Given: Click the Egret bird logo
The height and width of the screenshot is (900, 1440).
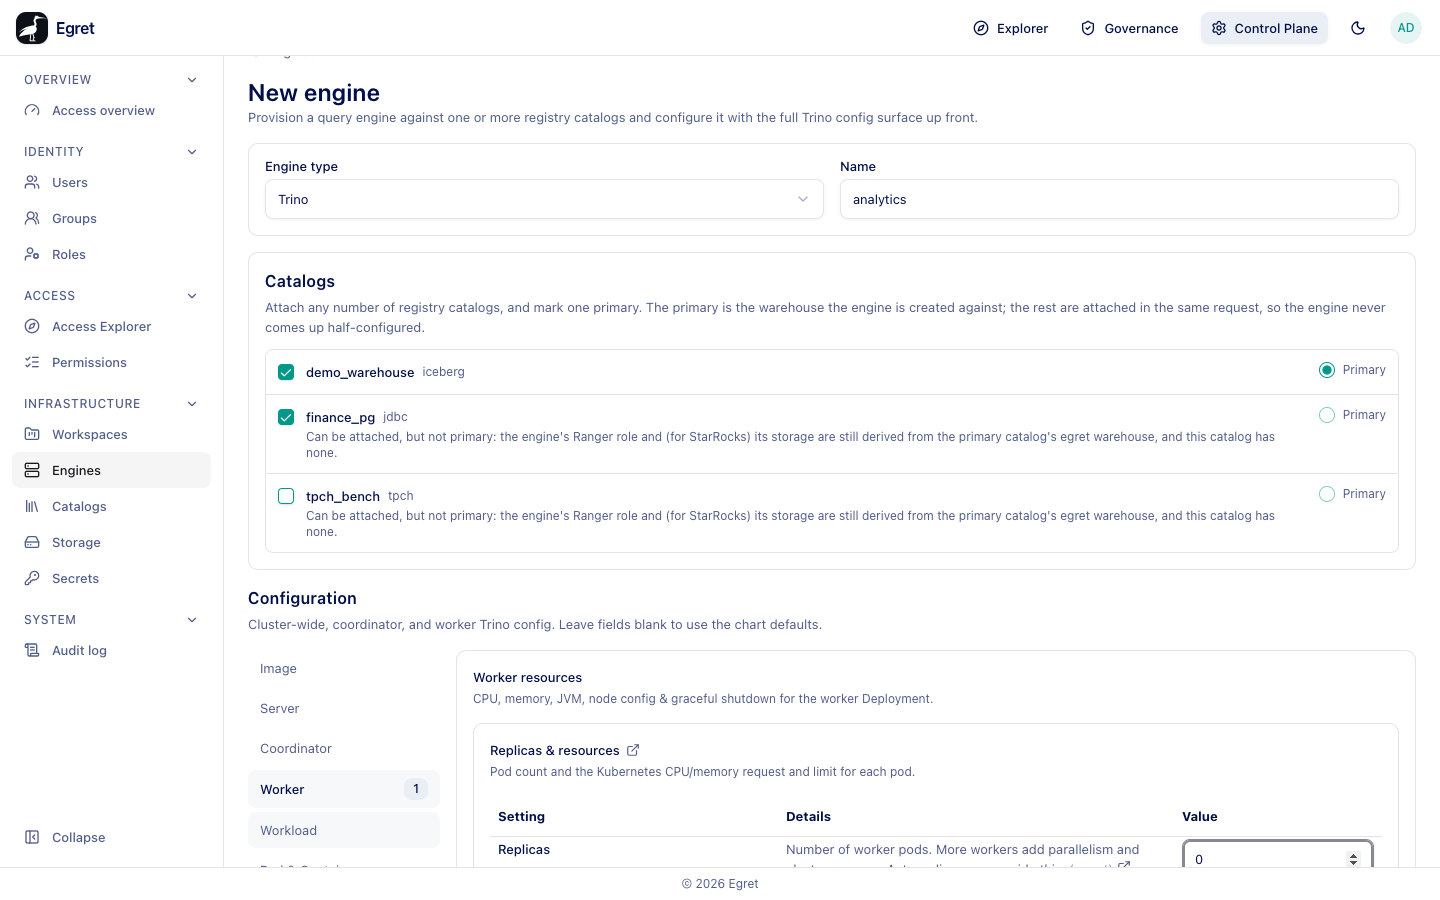Looking at the screenshot, I should [32, 28].
